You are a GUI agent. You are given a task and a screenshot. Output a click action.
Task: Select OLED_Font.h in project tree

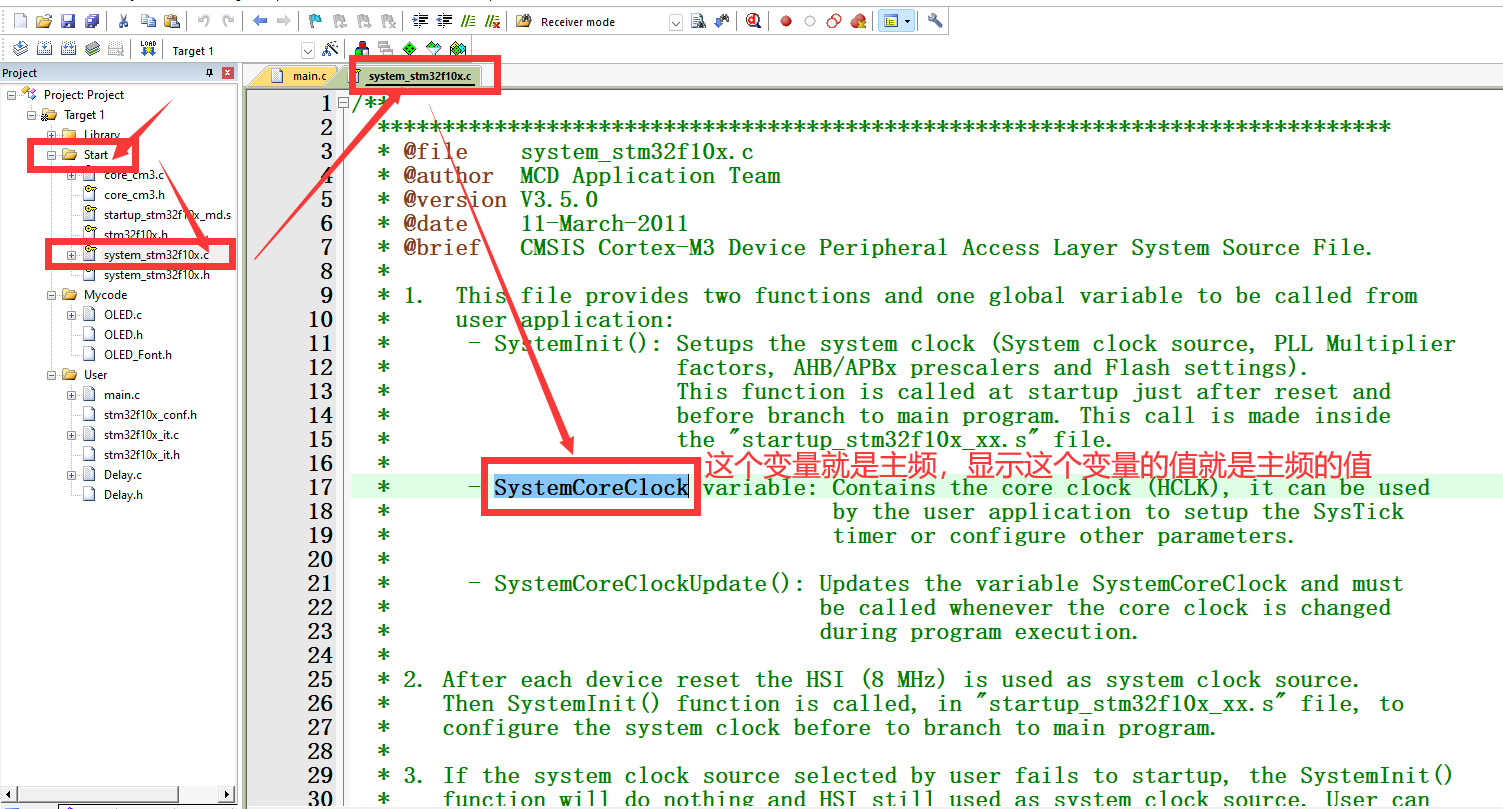[x=137, y=355]
